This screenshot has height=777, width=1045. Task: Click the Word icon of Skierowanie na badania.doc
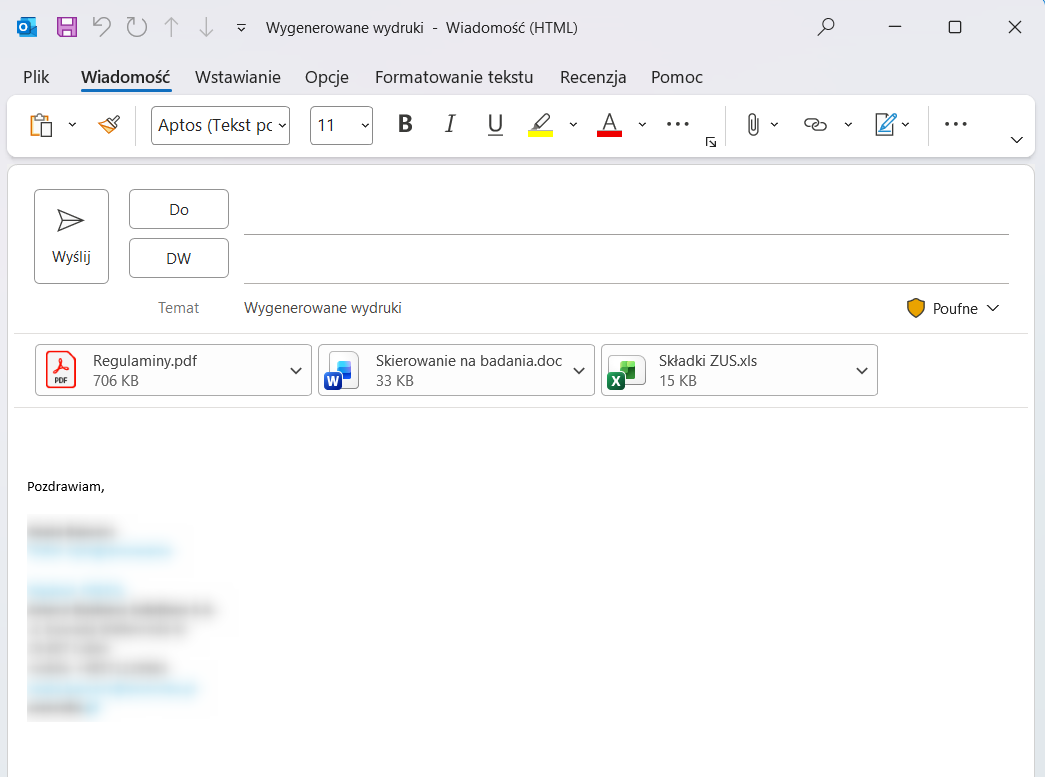(341, 371)
